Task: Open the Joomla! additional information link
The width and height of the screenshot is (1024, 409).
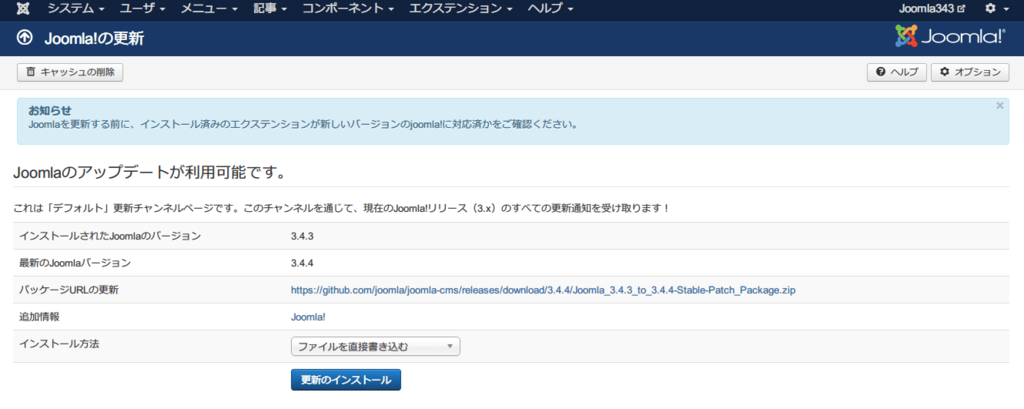Action: click(308, 317)
